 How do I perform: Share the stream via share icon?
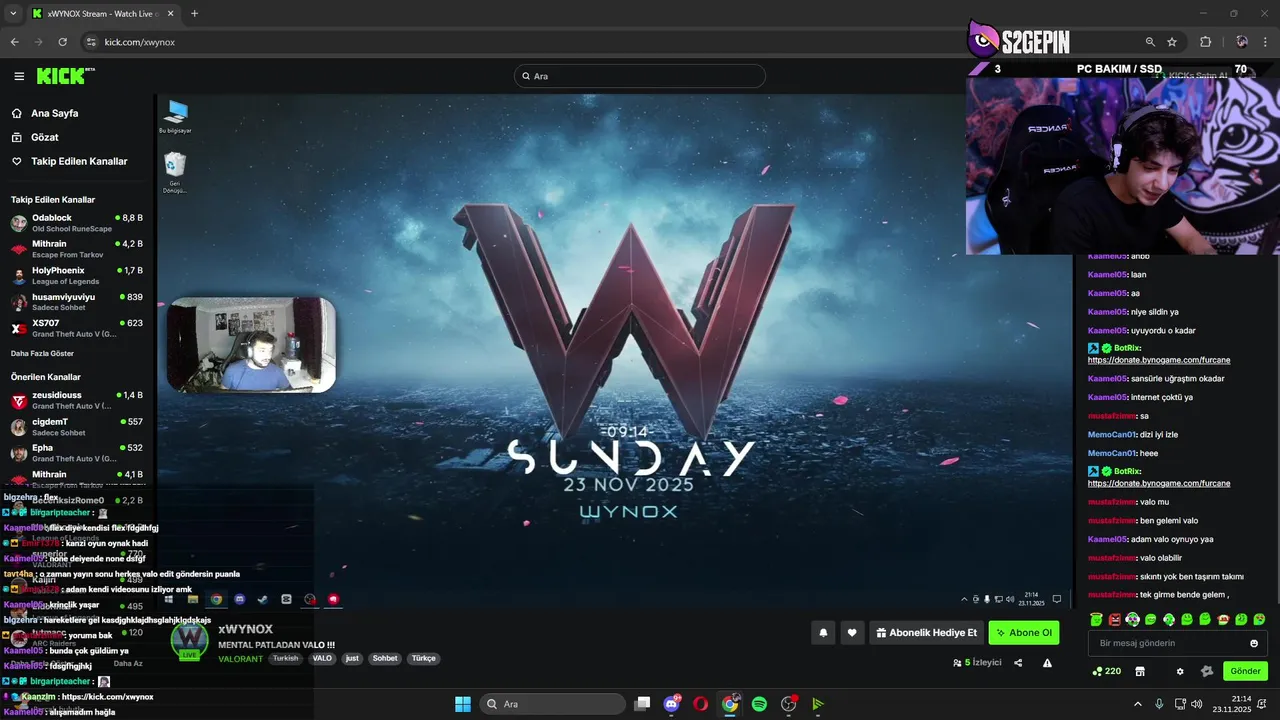point(1018,662)
